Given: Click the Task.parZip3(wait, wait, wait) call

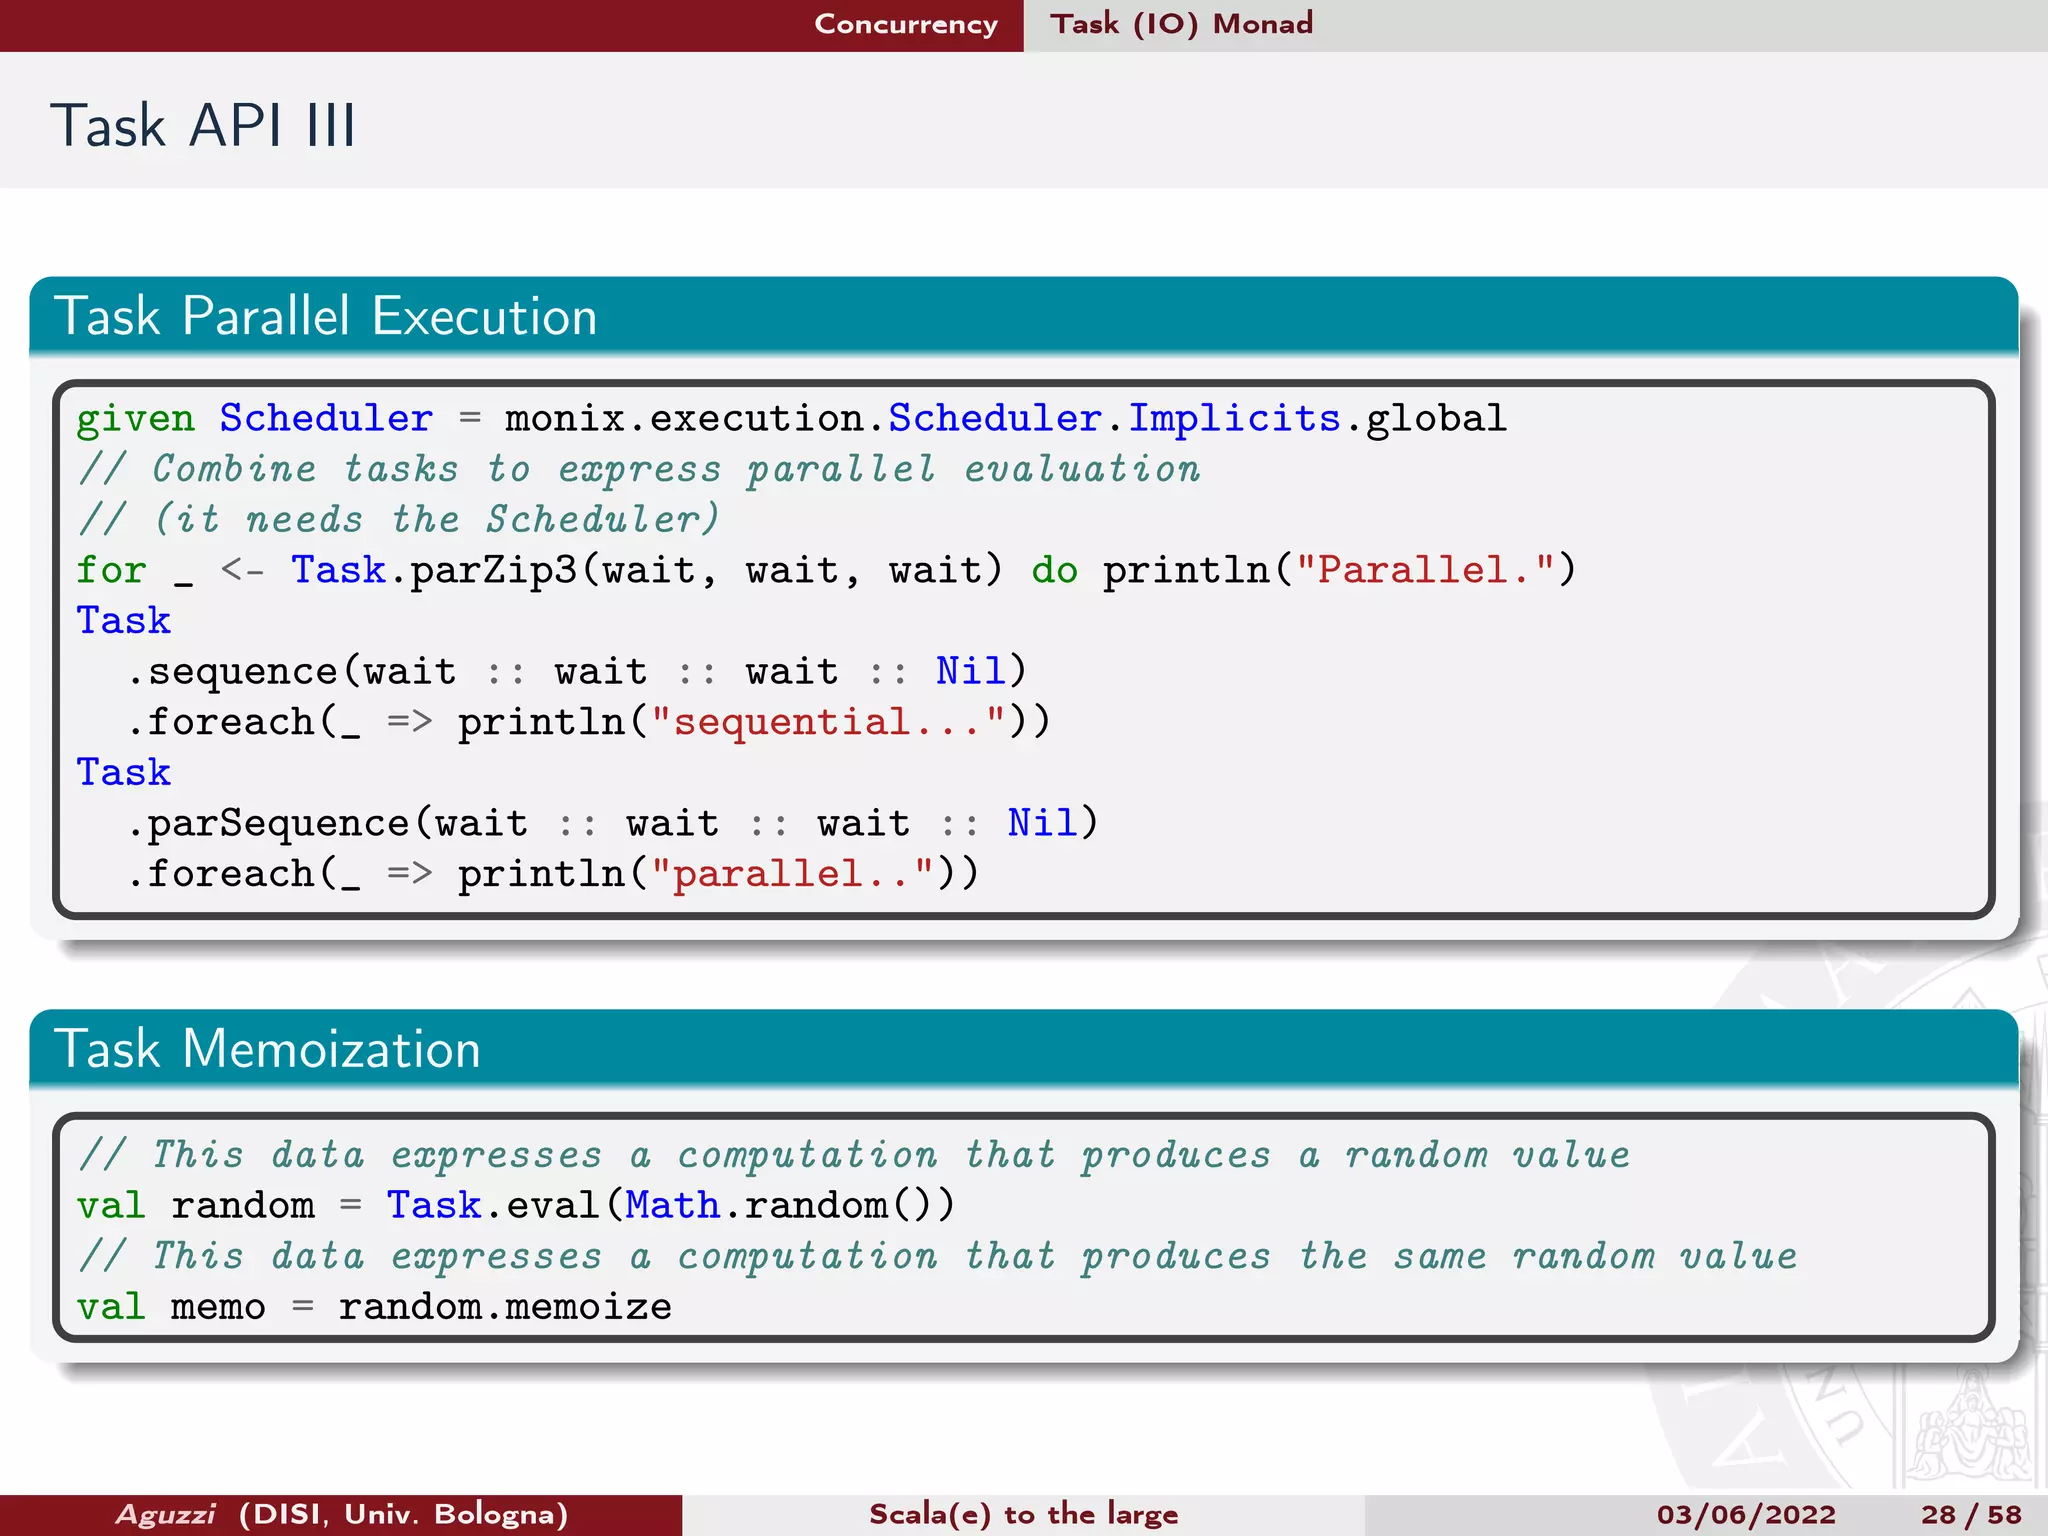Looking at the screenshot, I should pos(647,570).
